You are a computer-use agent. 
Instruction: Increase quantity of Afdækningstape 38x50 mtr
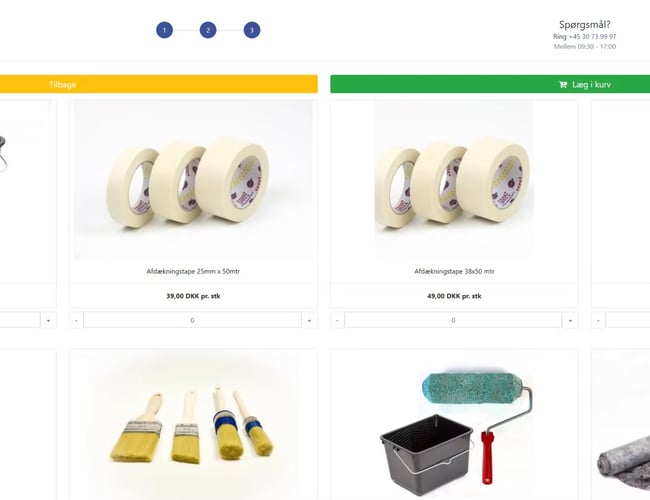pyautogui.click(x=570, y=320)
